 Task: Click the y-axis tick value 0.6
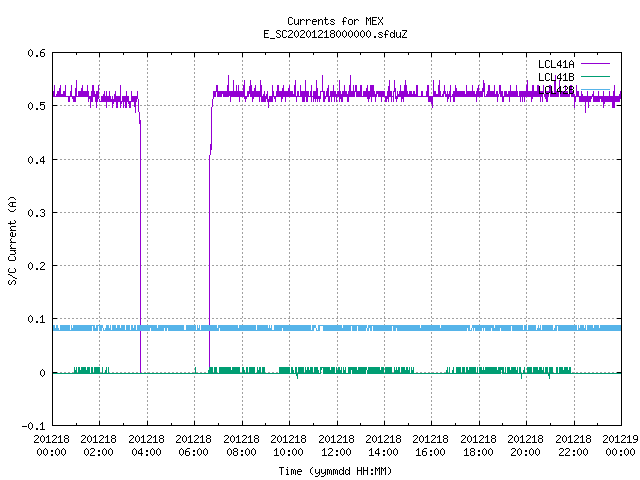(36, 53)
